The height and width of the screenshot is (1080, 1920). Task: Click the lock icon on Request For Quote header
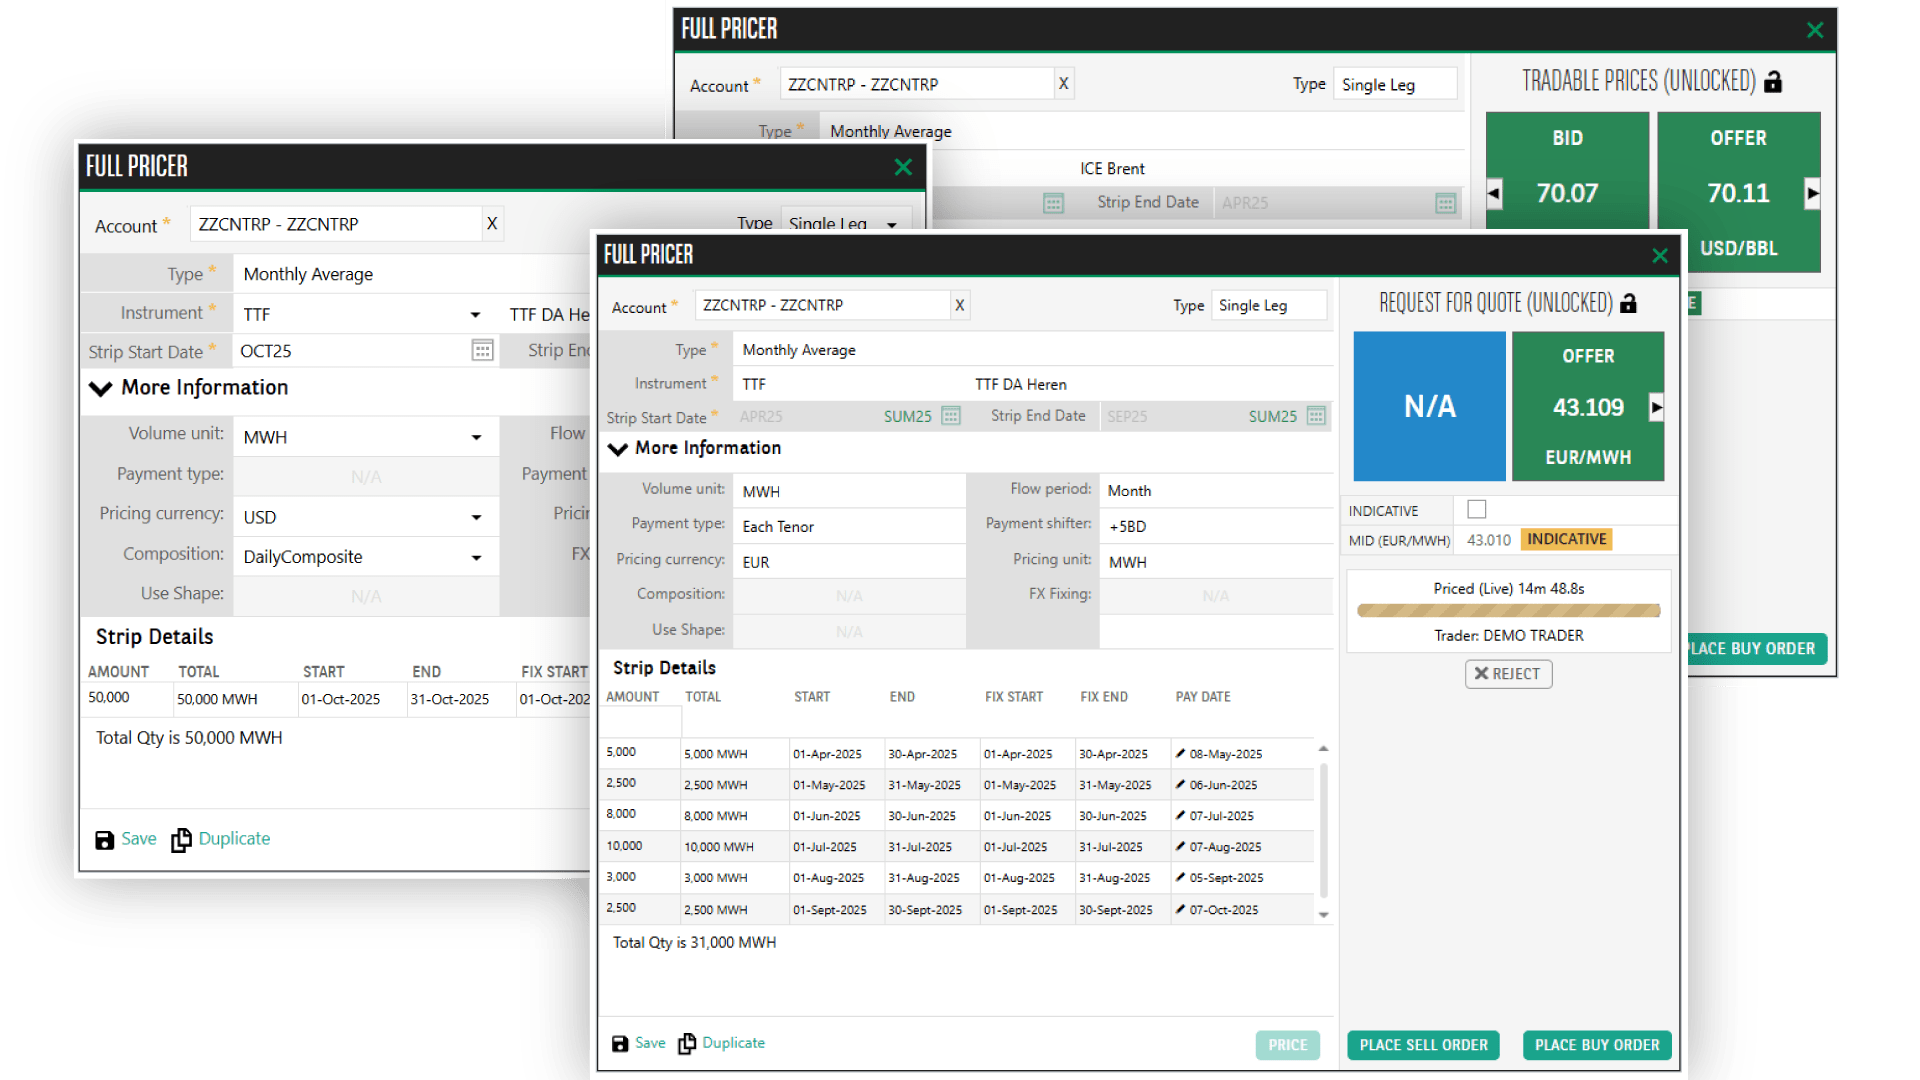tap(1629, 303)
